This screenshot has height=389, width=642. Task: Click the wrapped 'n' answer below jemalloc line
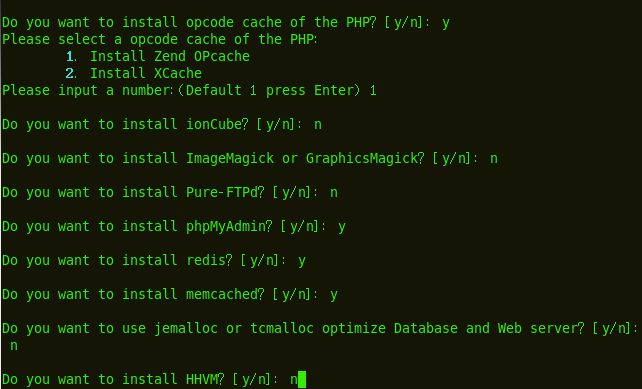click(x=14, y=346)
